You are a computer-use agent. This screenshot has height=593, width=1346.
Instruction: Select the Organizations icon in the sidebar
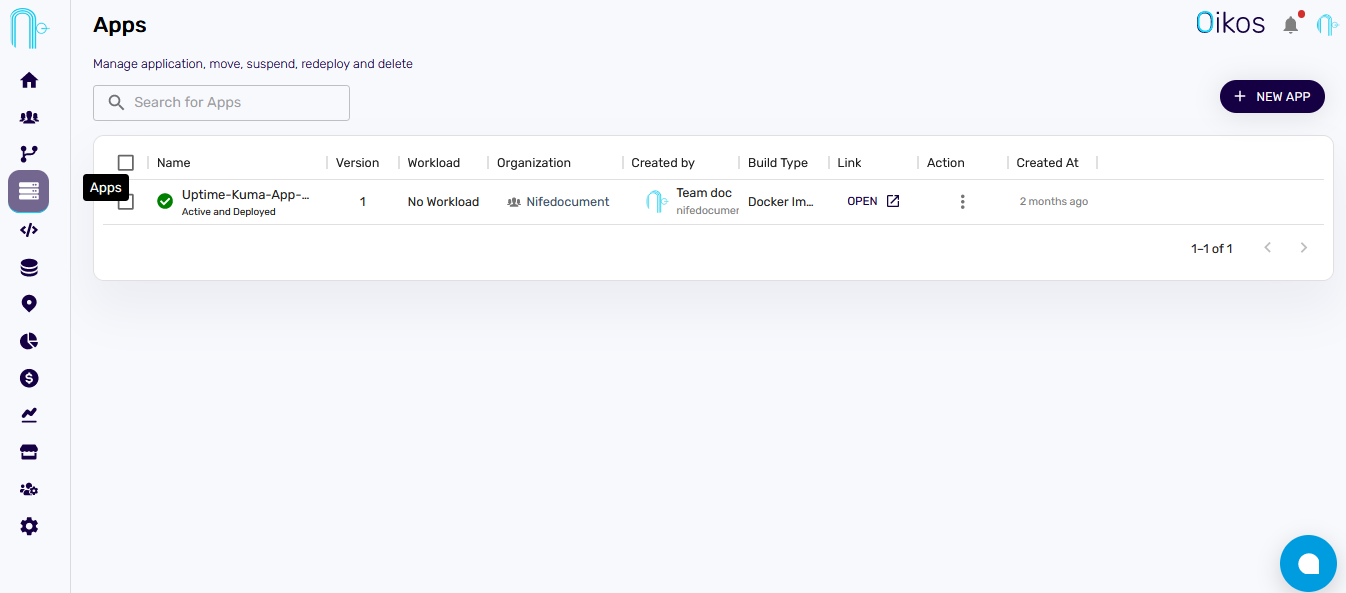[28, 116]
